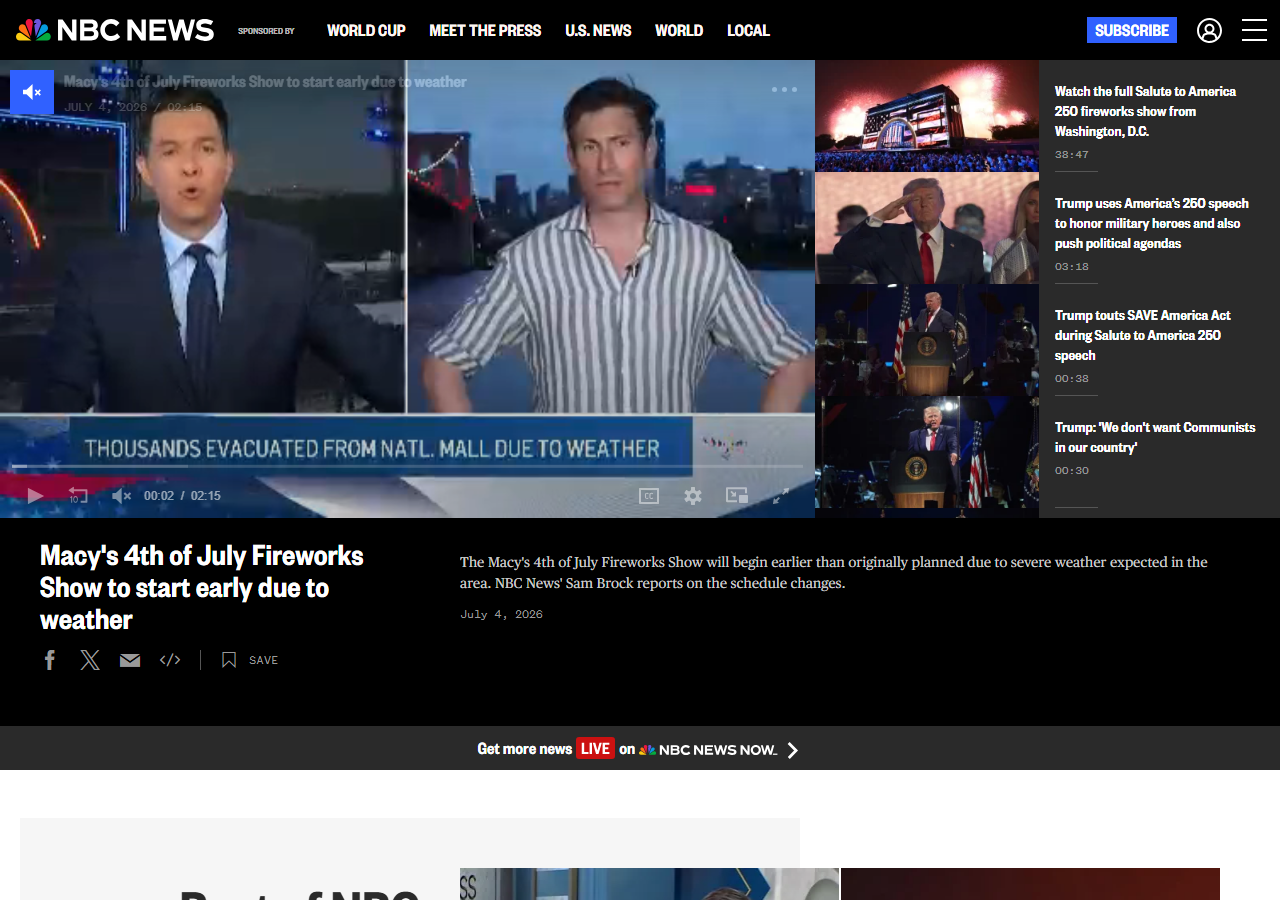Click the 00:30 duration label
Viewport: 1280px width, 900px height.
(x=1071, y=471)
